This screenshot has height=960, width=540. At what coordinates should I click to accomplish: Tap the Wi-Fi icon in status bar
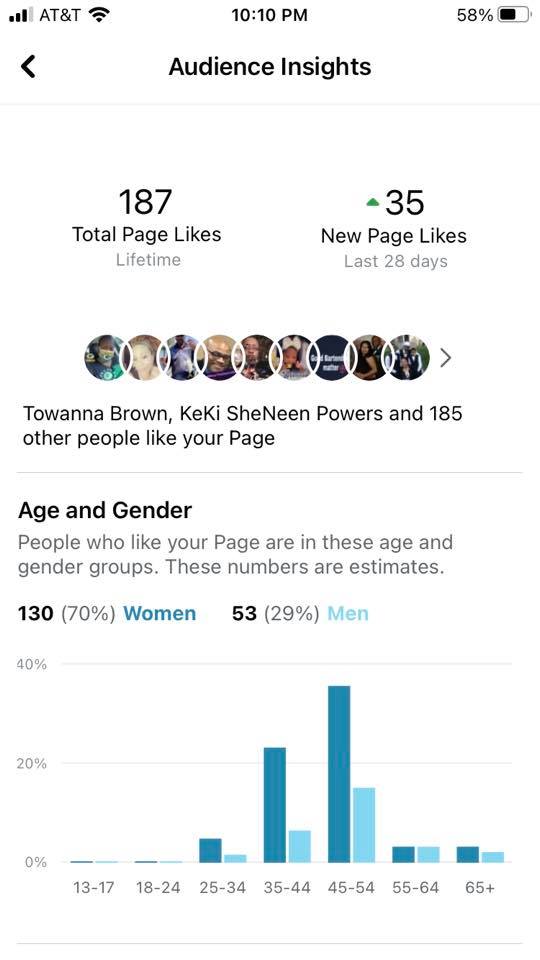99,15
